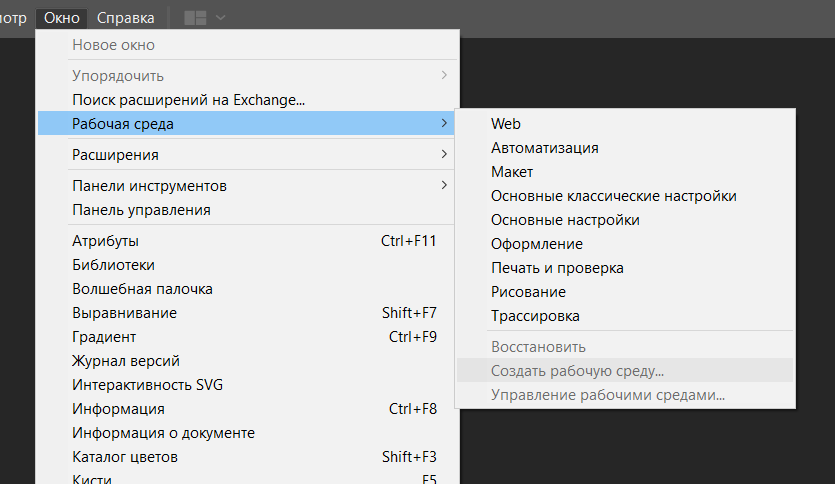Toggle the Панель управления panel
The height and width of the screenshot is (484, 835).
coord(141,210)
